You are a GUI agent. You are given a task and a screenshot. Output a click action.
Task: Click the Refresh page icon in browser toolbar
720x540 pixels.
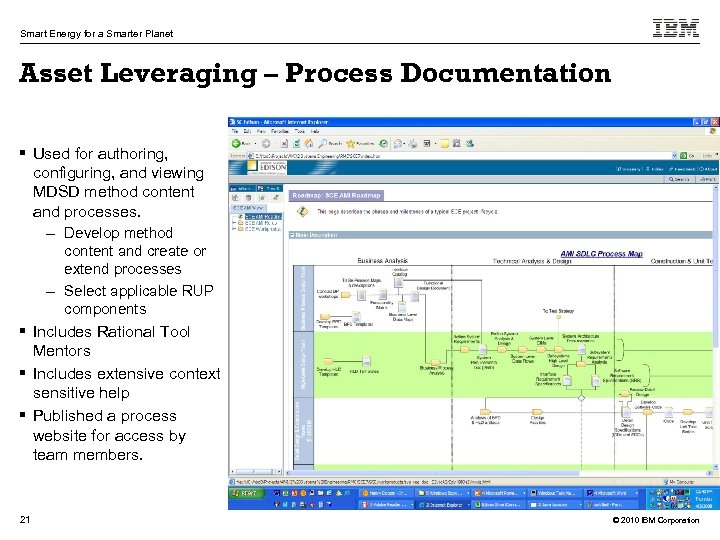pyautogui.click(x=297, y=144)
